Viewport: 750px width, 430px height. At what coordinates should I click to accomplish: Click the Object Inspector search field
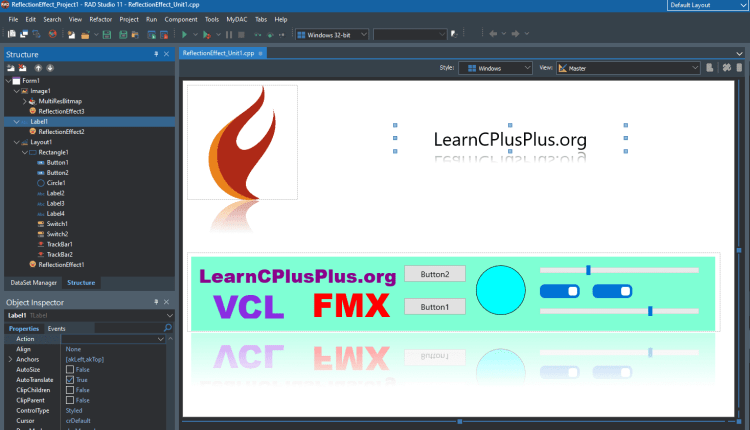(x=129, y=328)
